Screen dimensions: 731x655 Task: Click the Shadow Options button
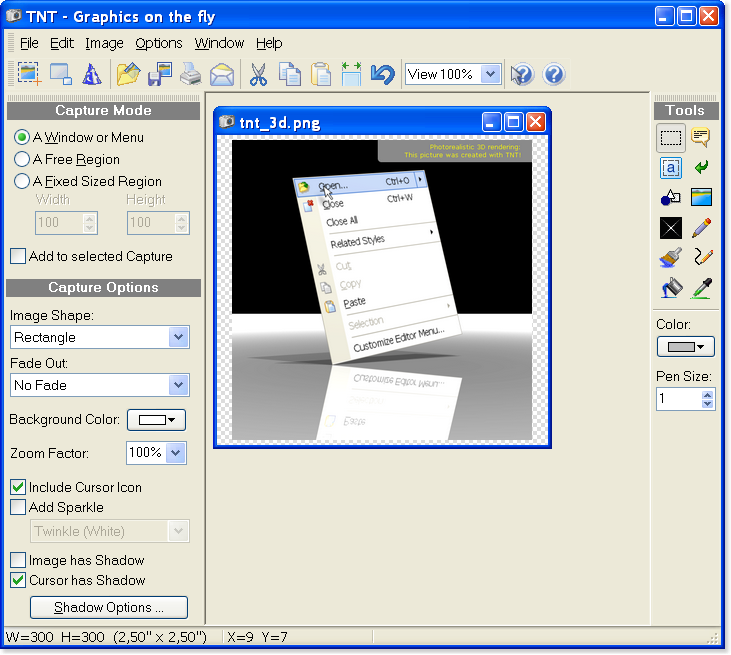(x=109, y=607)
